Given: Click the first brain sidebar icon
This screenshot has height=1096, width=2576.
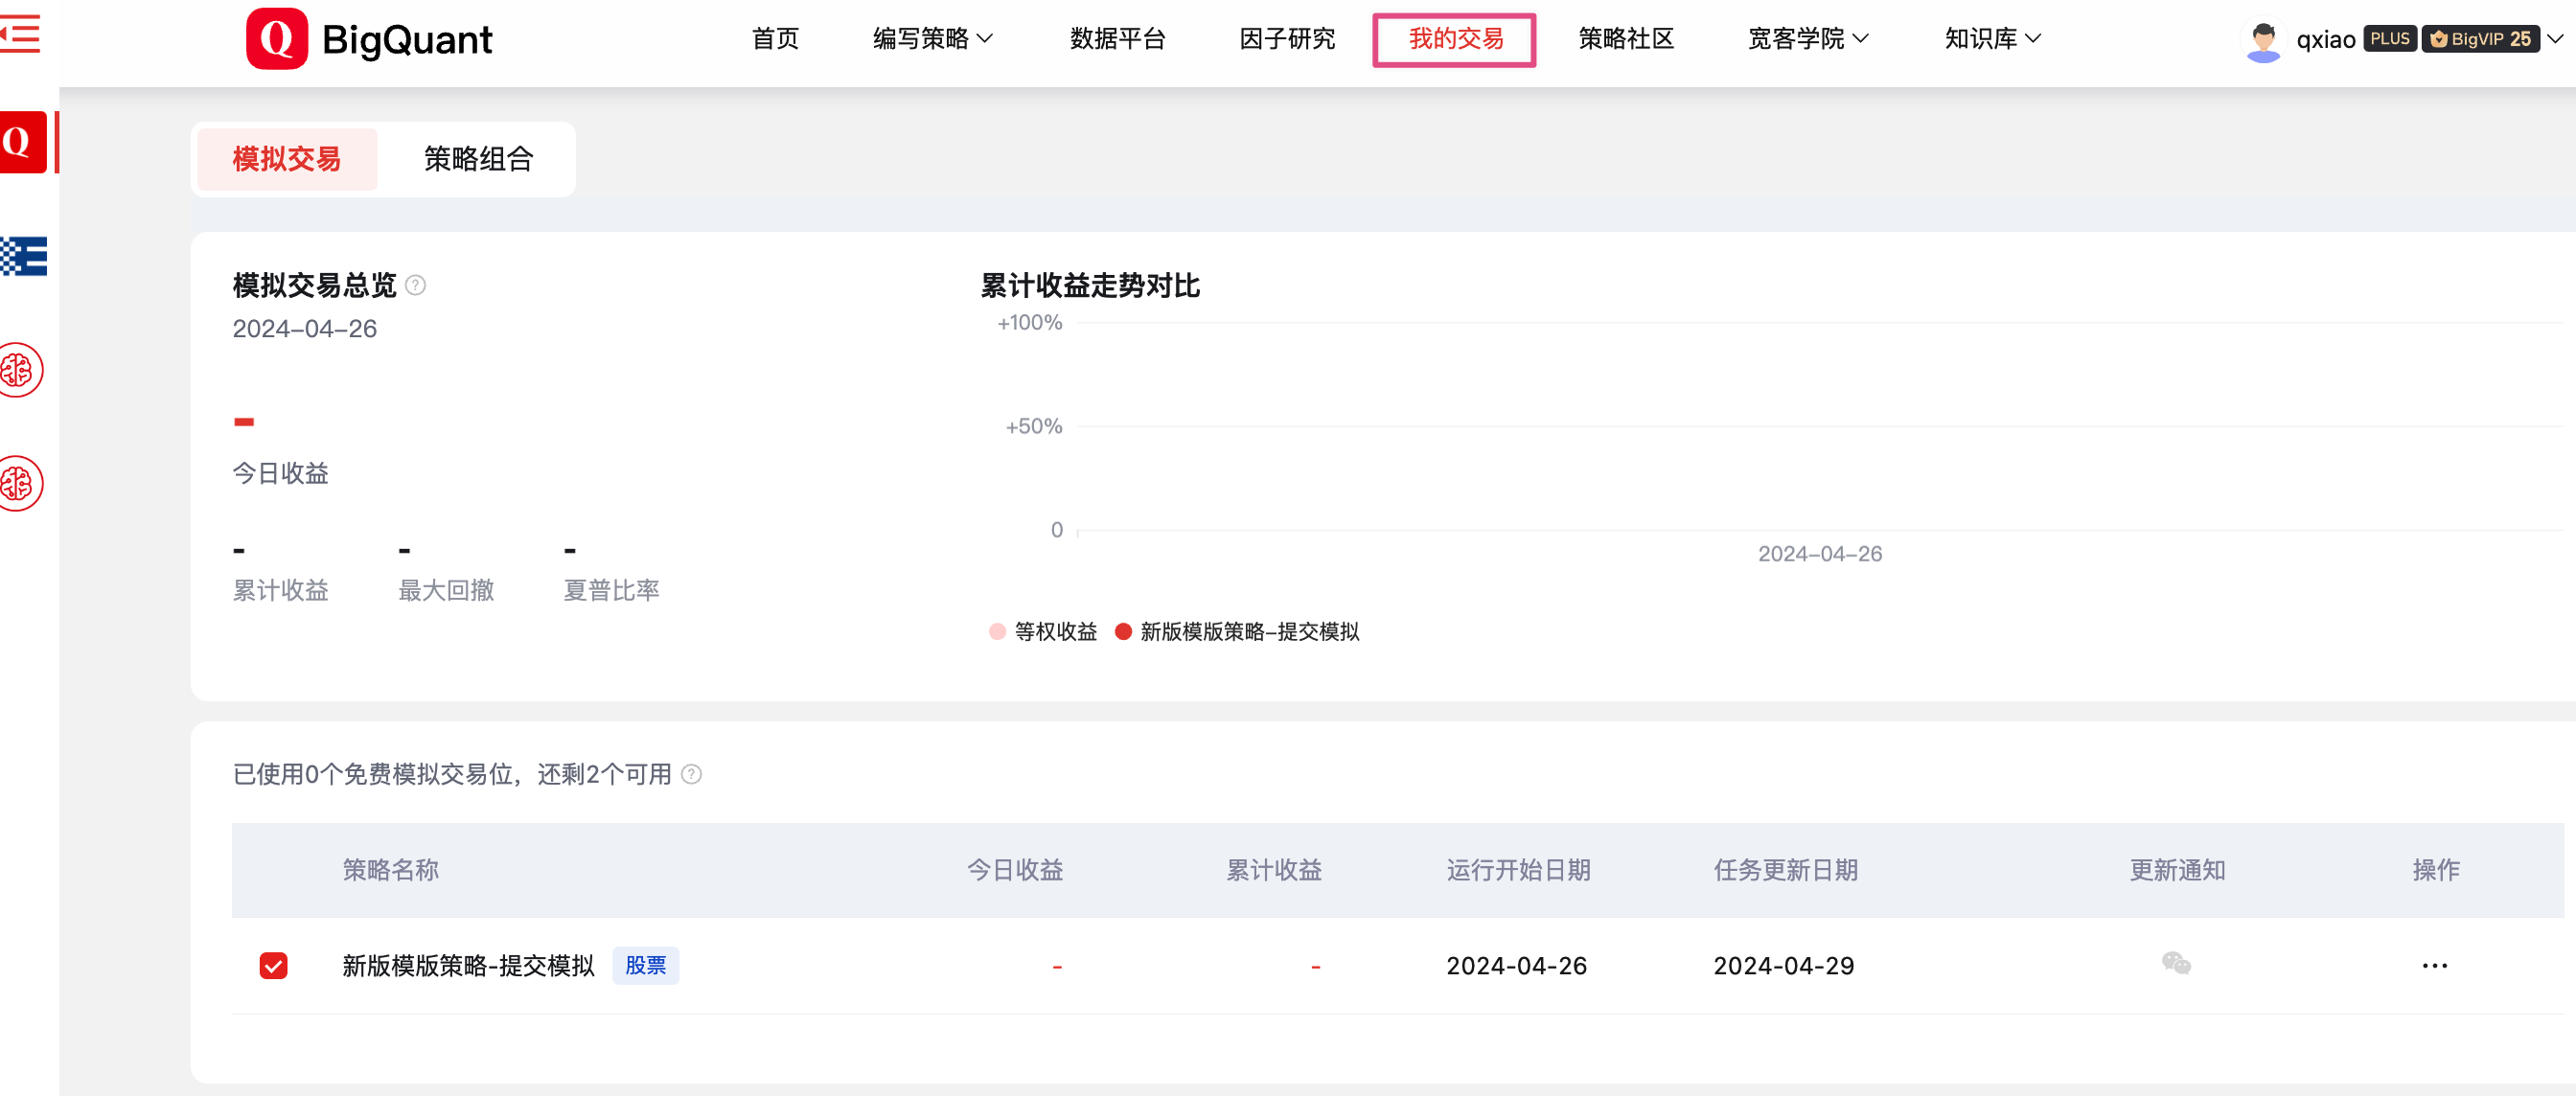Looking at the screenshot, I should pyautogui.click(x=20, y=371).
